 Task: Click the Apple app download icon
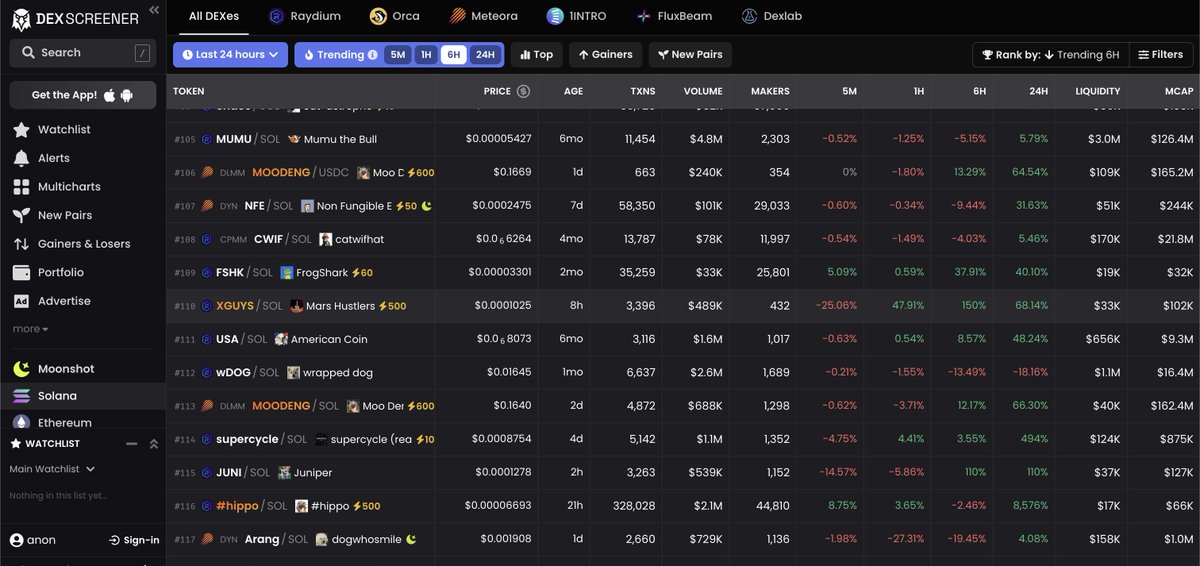point(109,95)
